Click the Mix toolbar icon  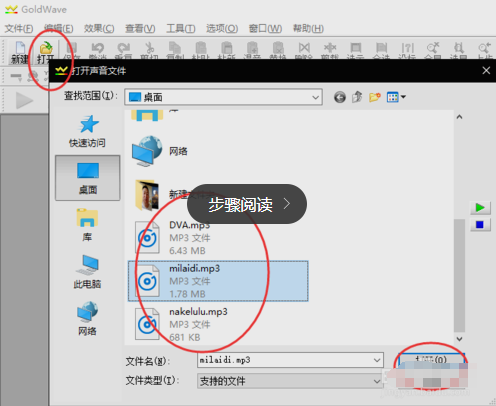[x=252, y=50]
